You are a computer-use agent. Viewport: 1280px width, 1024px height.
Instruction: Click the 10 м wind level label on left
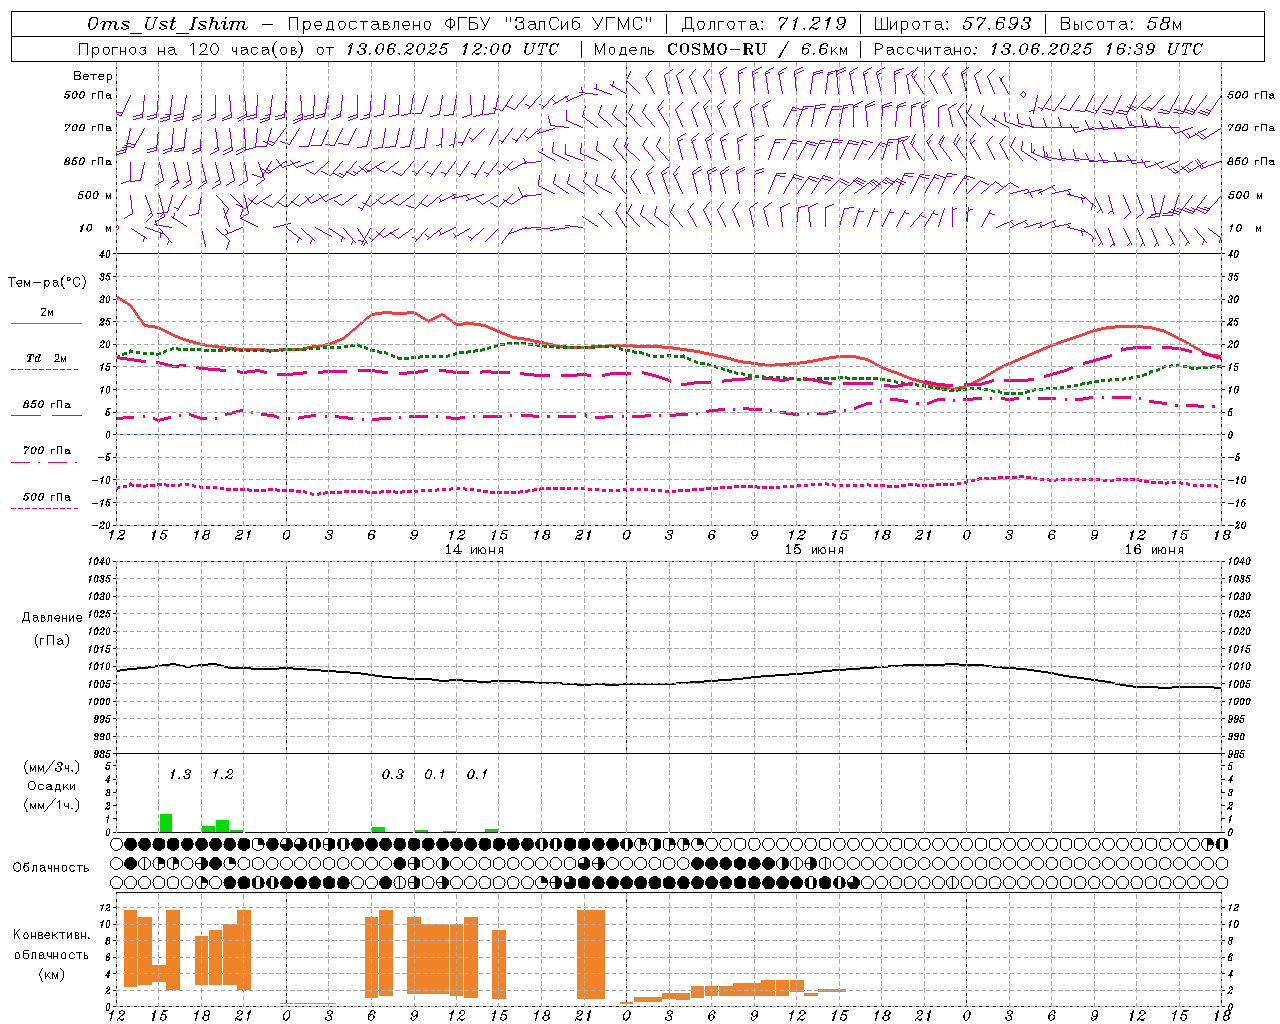tap(96, 228)
